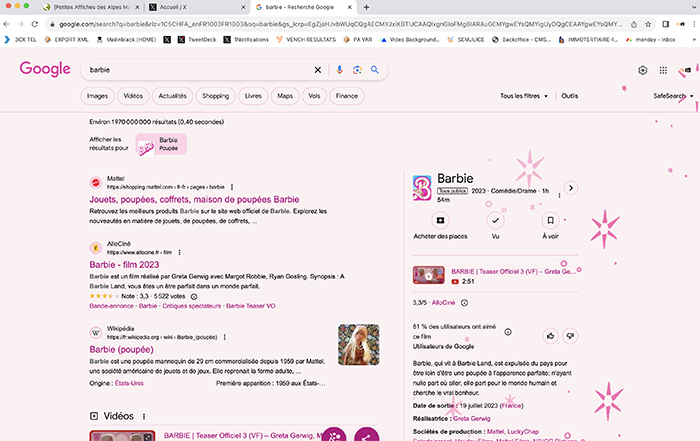The width and height of the screenshot is (700, 441).
Task: Open AlloCiné result three-dot menu
Action: (x=179, y=252)
